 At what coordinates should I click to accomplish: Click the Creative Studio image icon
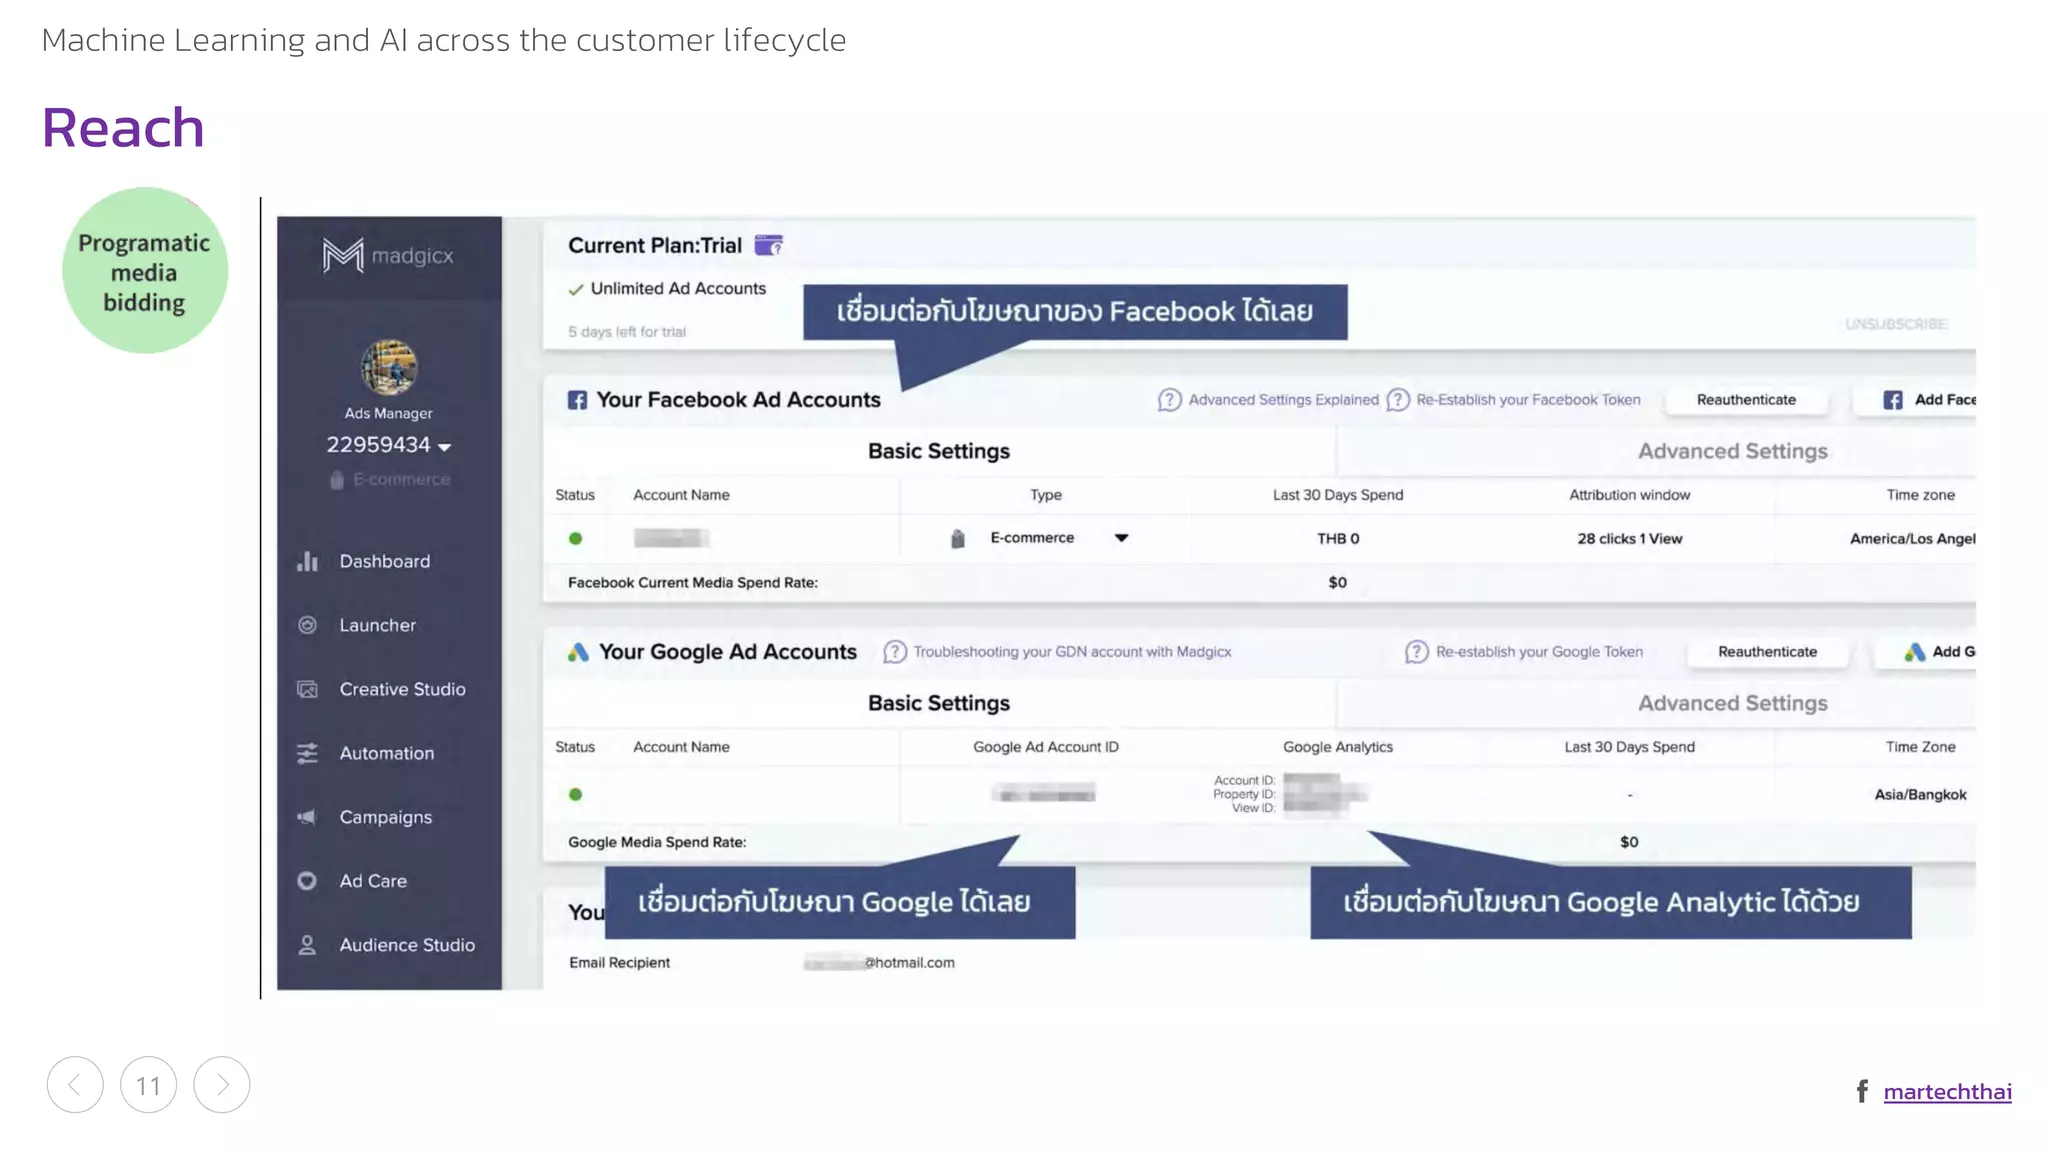tap(307, 689)
